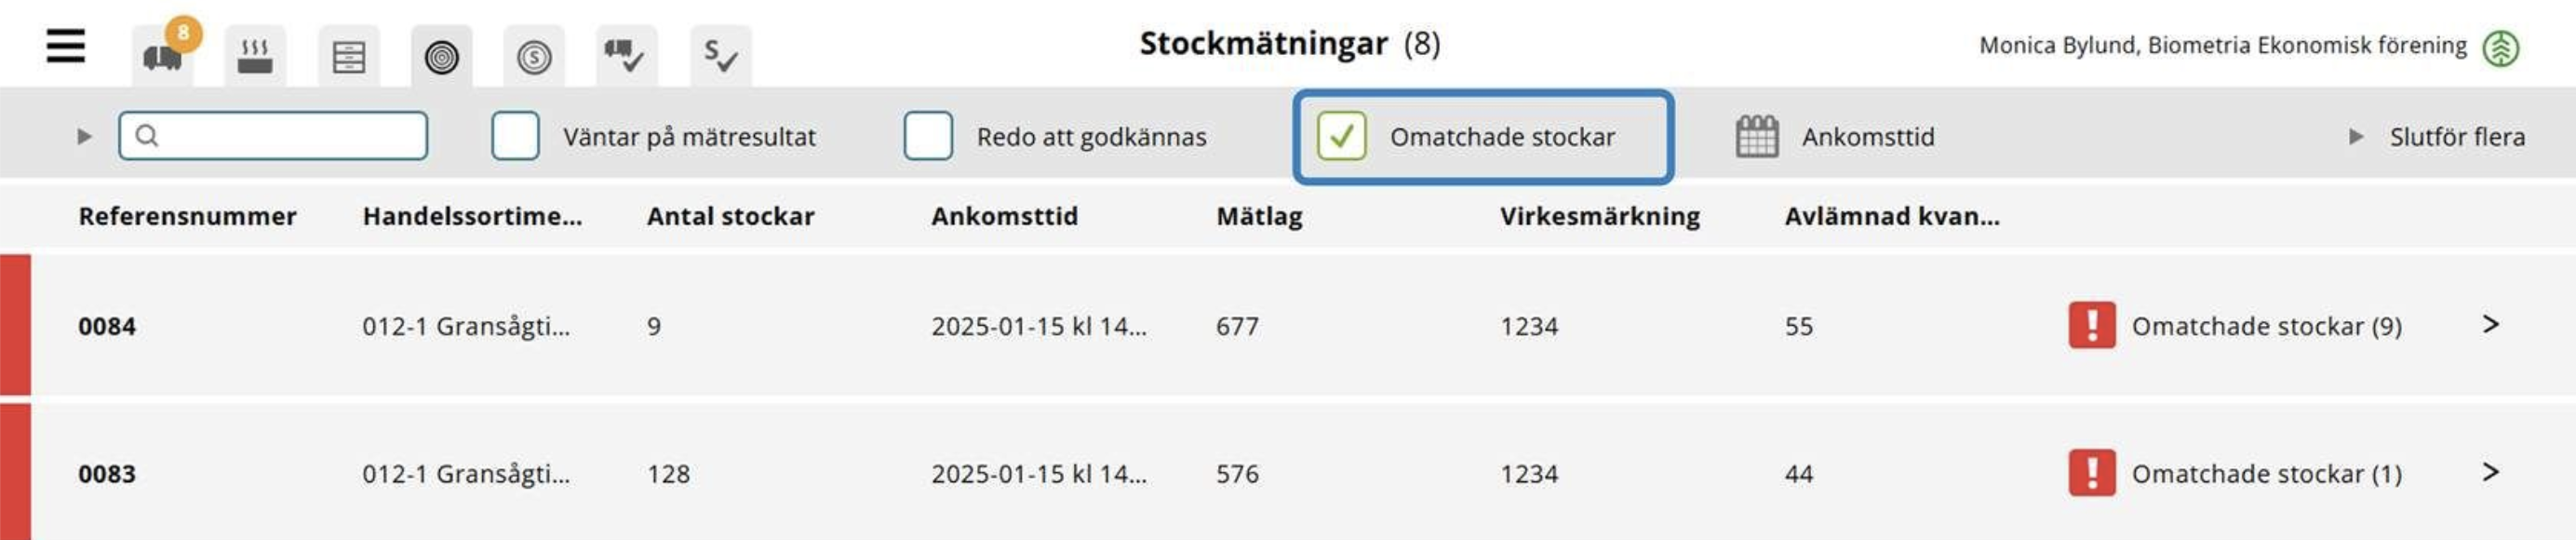
Task: Sort by Antal stockar column header
Action: tap(731, 216)
